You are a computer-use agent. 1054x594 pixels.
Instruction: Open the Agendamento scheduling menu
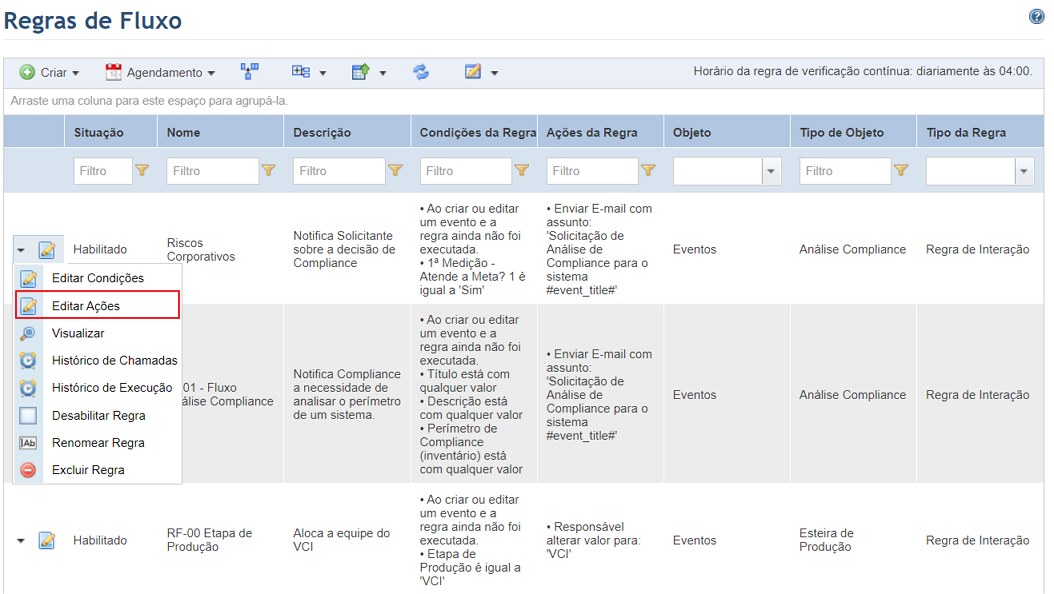pyautogui.click(x=160, y=73)
